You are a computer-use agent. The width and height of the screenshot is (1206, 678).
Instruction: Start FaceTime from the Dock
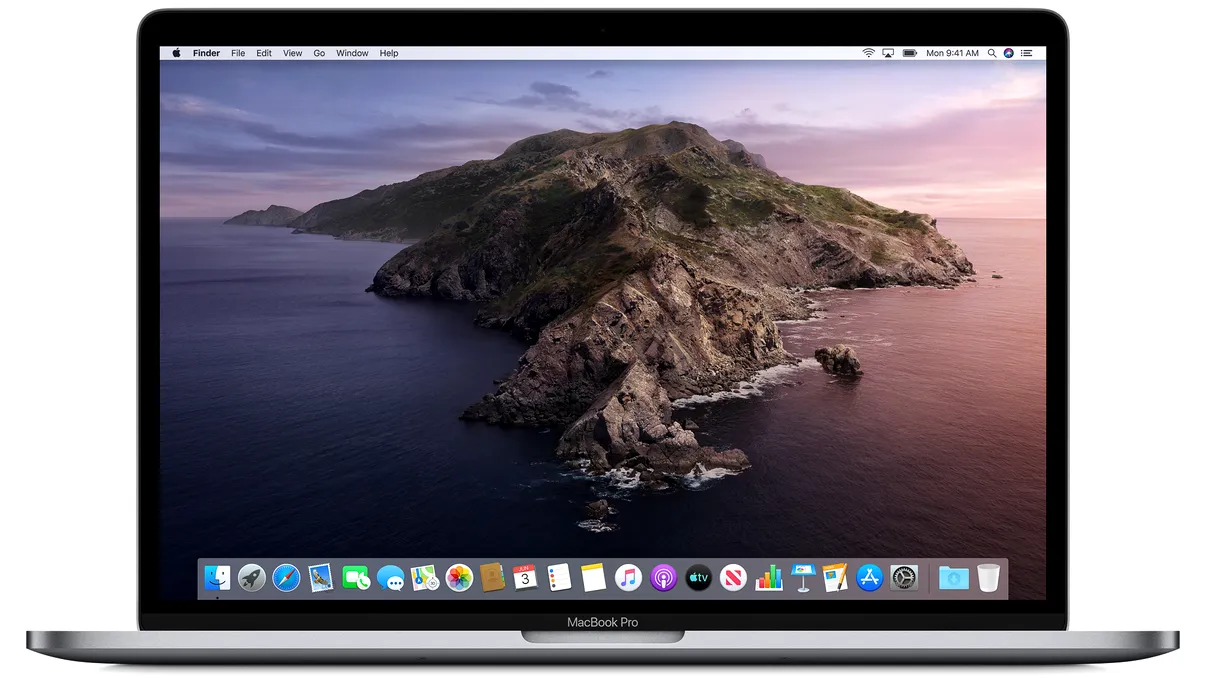click(354, 578)
